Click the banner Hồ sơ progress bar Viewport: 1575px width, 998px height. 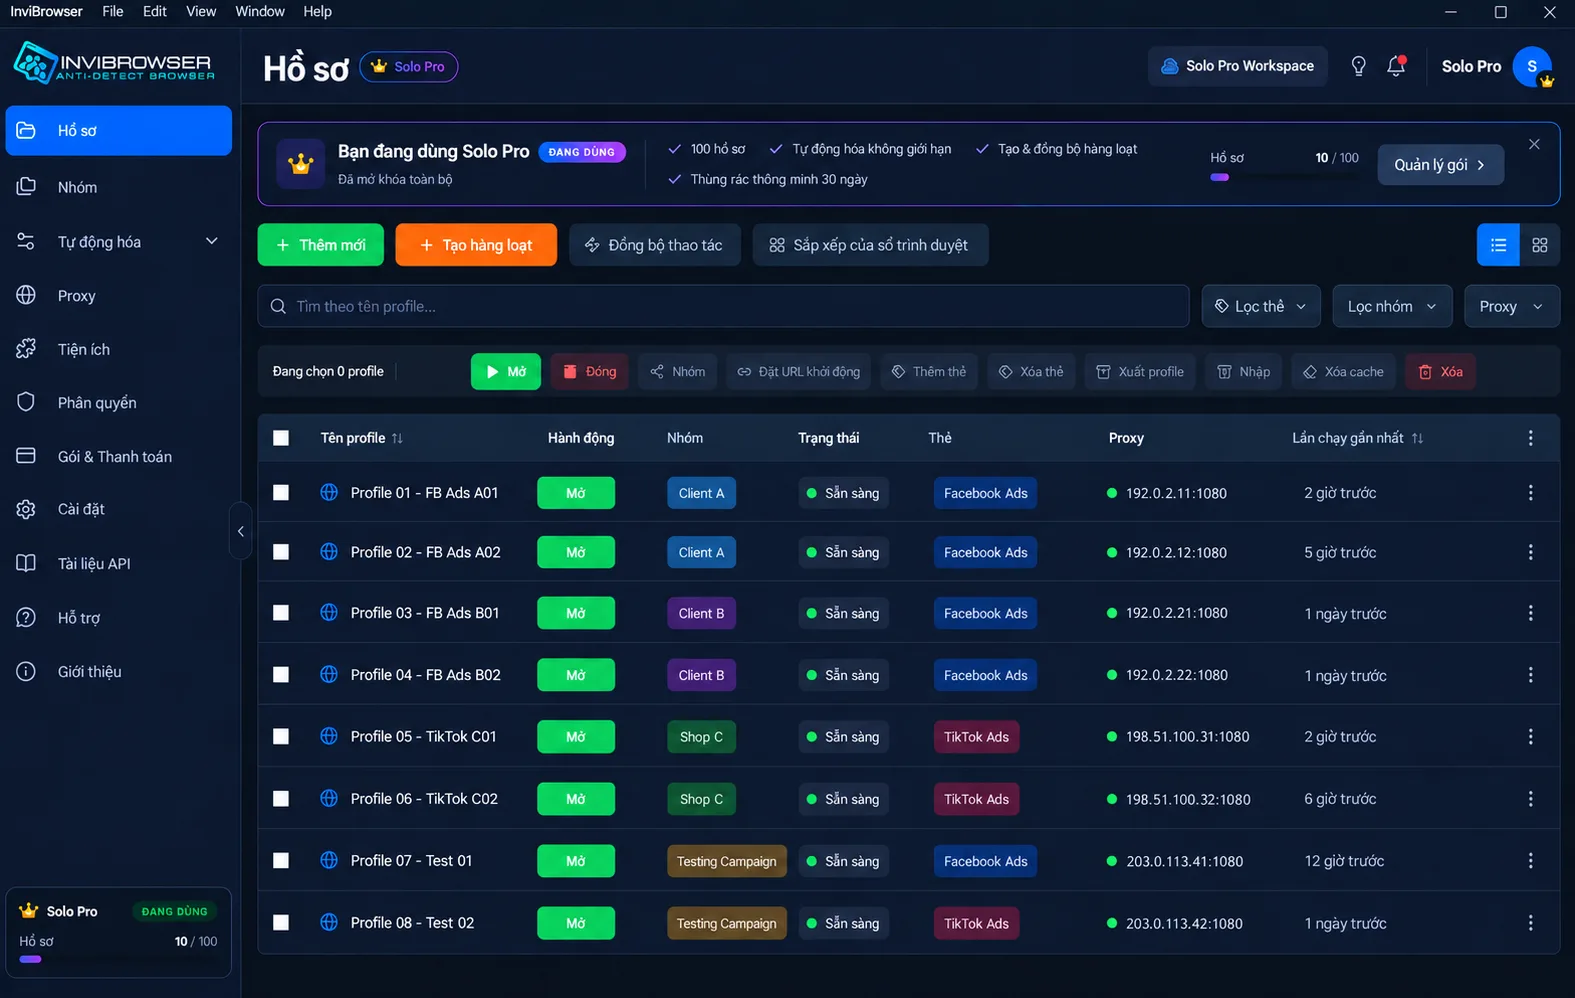[x=1284, y=177]
